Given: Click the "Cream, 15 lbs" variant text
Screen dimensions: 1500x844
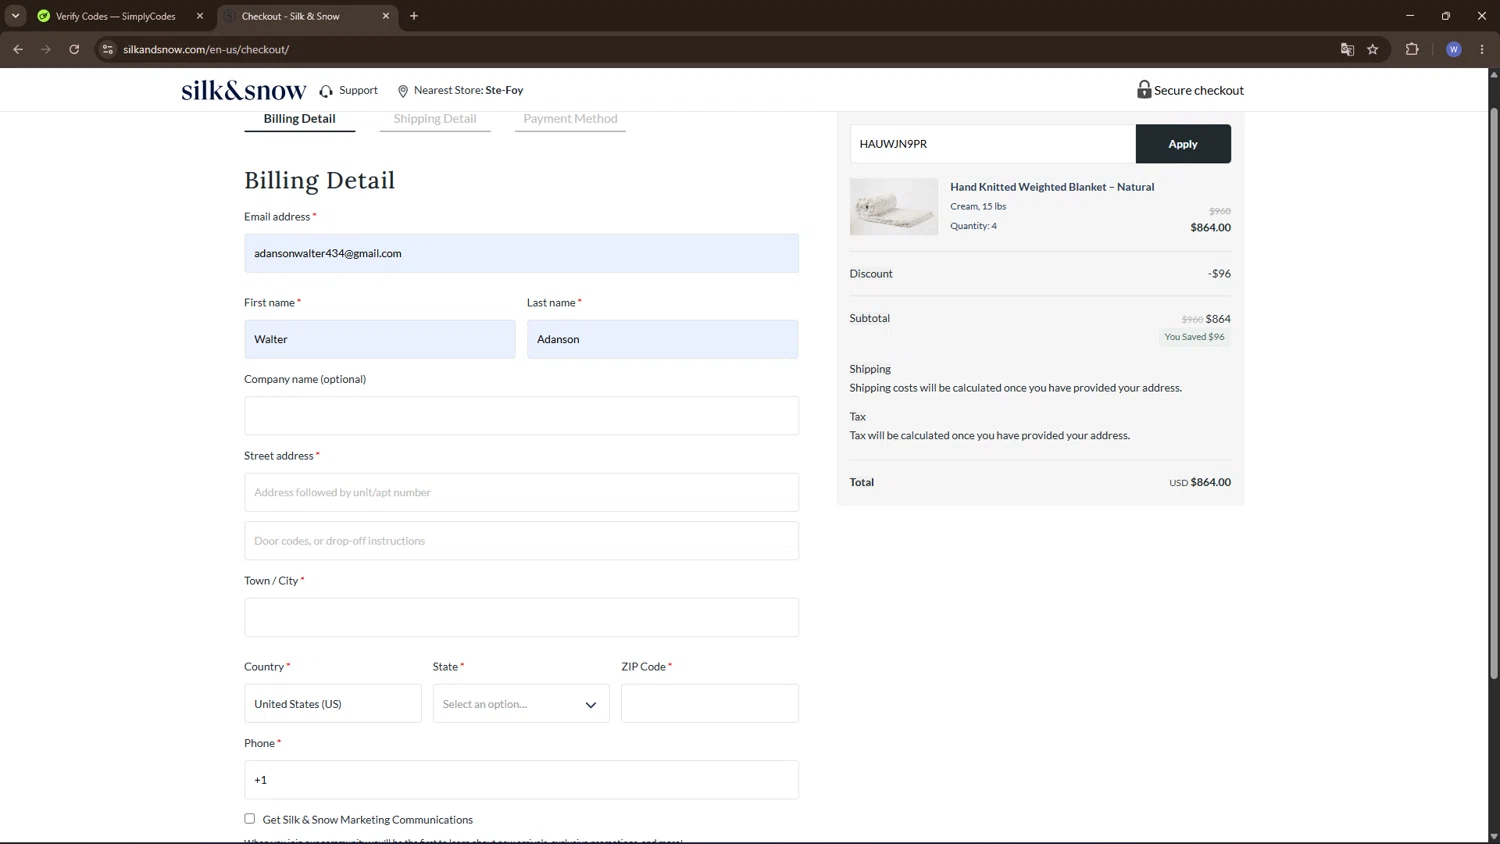Looking at the screenshot, I should [x=978, y=207].
